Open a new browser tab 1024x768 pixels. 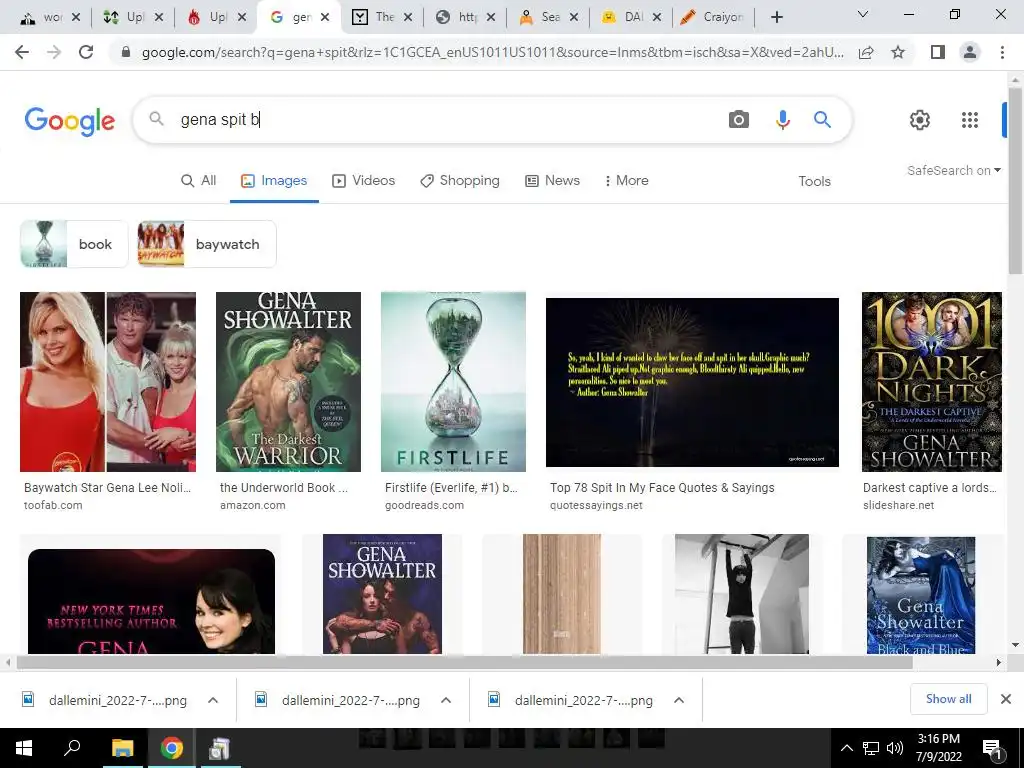click(776, 17)
